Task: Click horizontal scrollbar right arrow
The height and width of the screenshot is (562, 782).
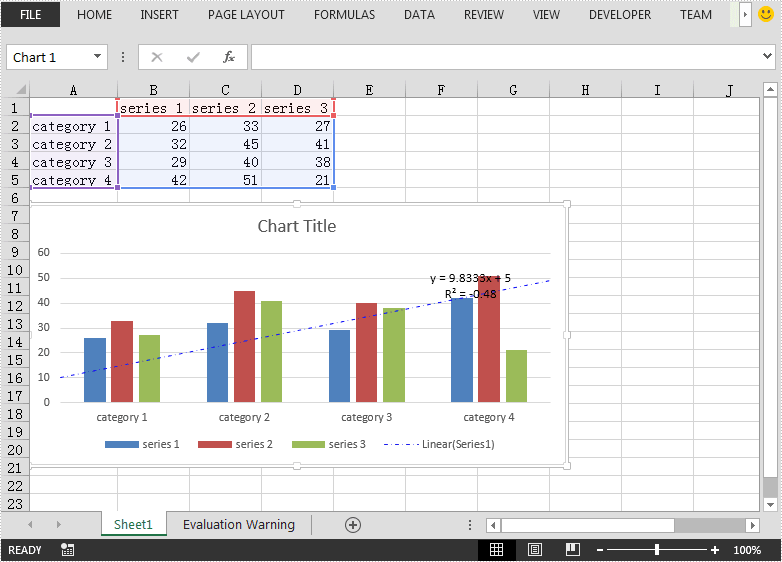Action: pyautogui.click(x=753, y=525)
